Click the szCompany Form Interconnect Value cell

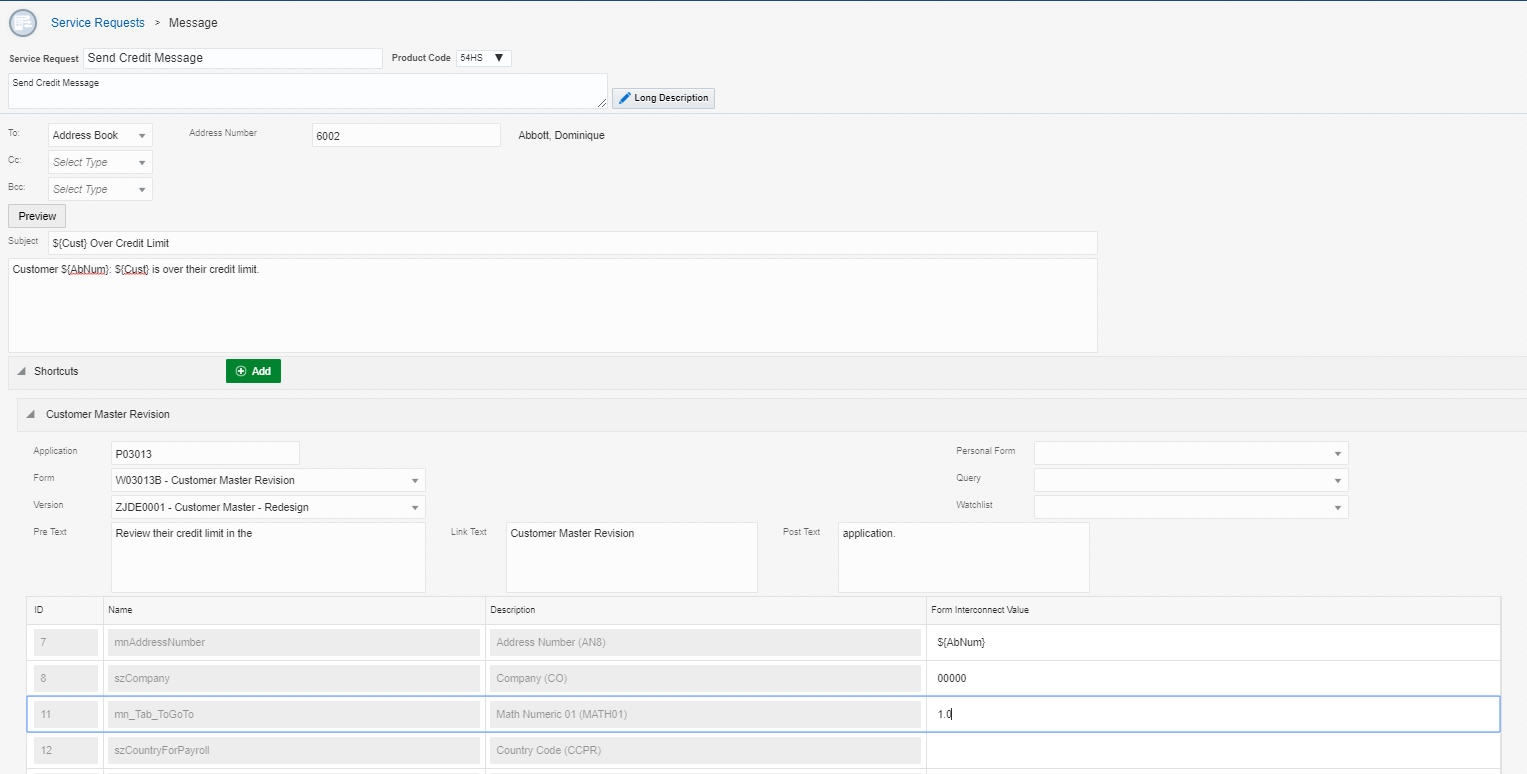click(1212, 678)
